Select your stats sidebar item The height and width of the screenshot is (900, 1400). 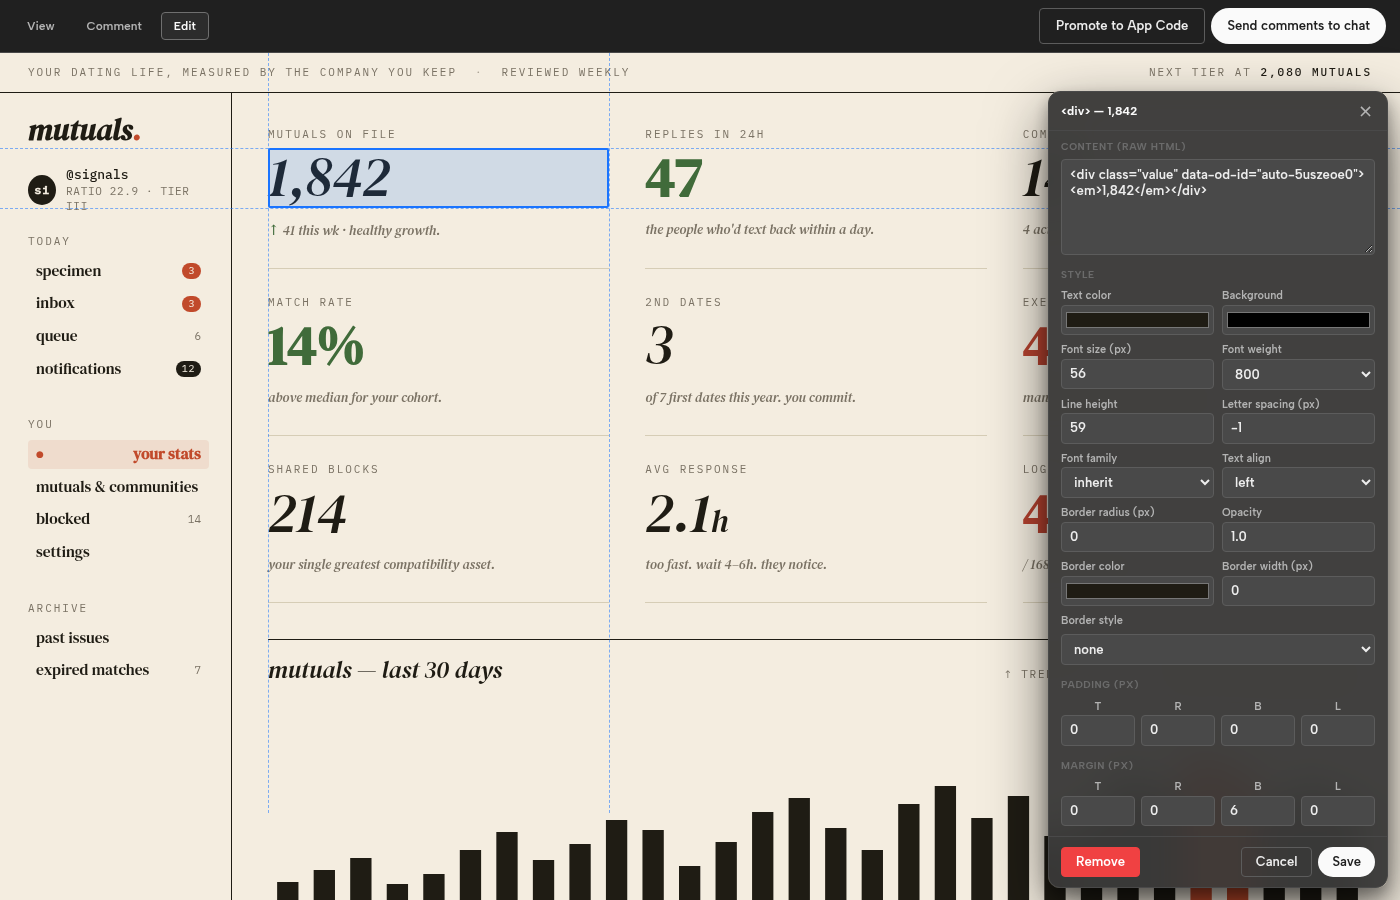tap(118, 454)
